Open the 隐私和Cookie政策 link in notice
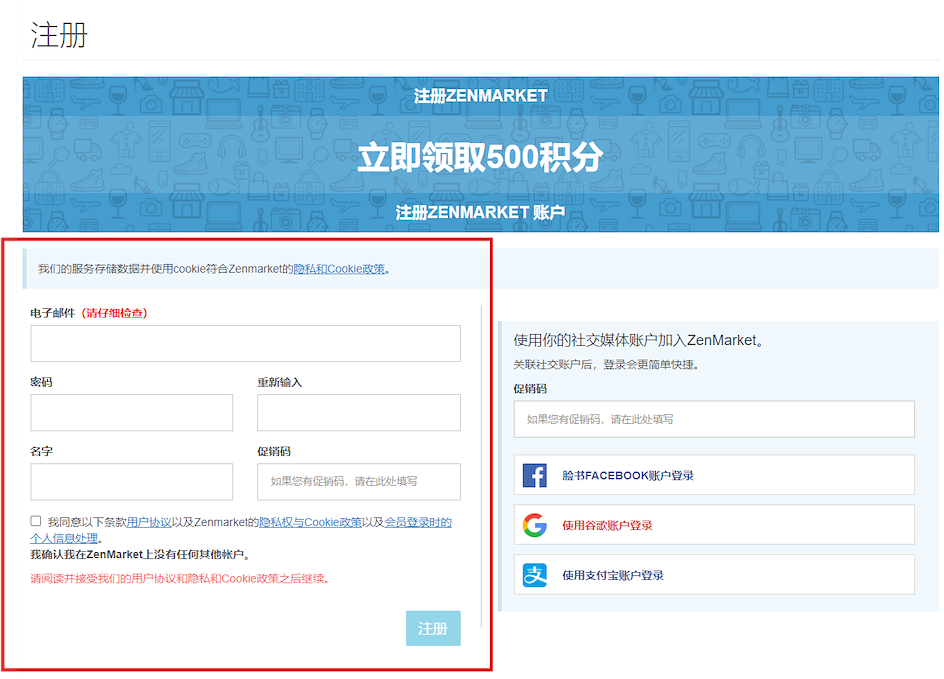This screenshot has width=944, height=679. coord(339,269)
